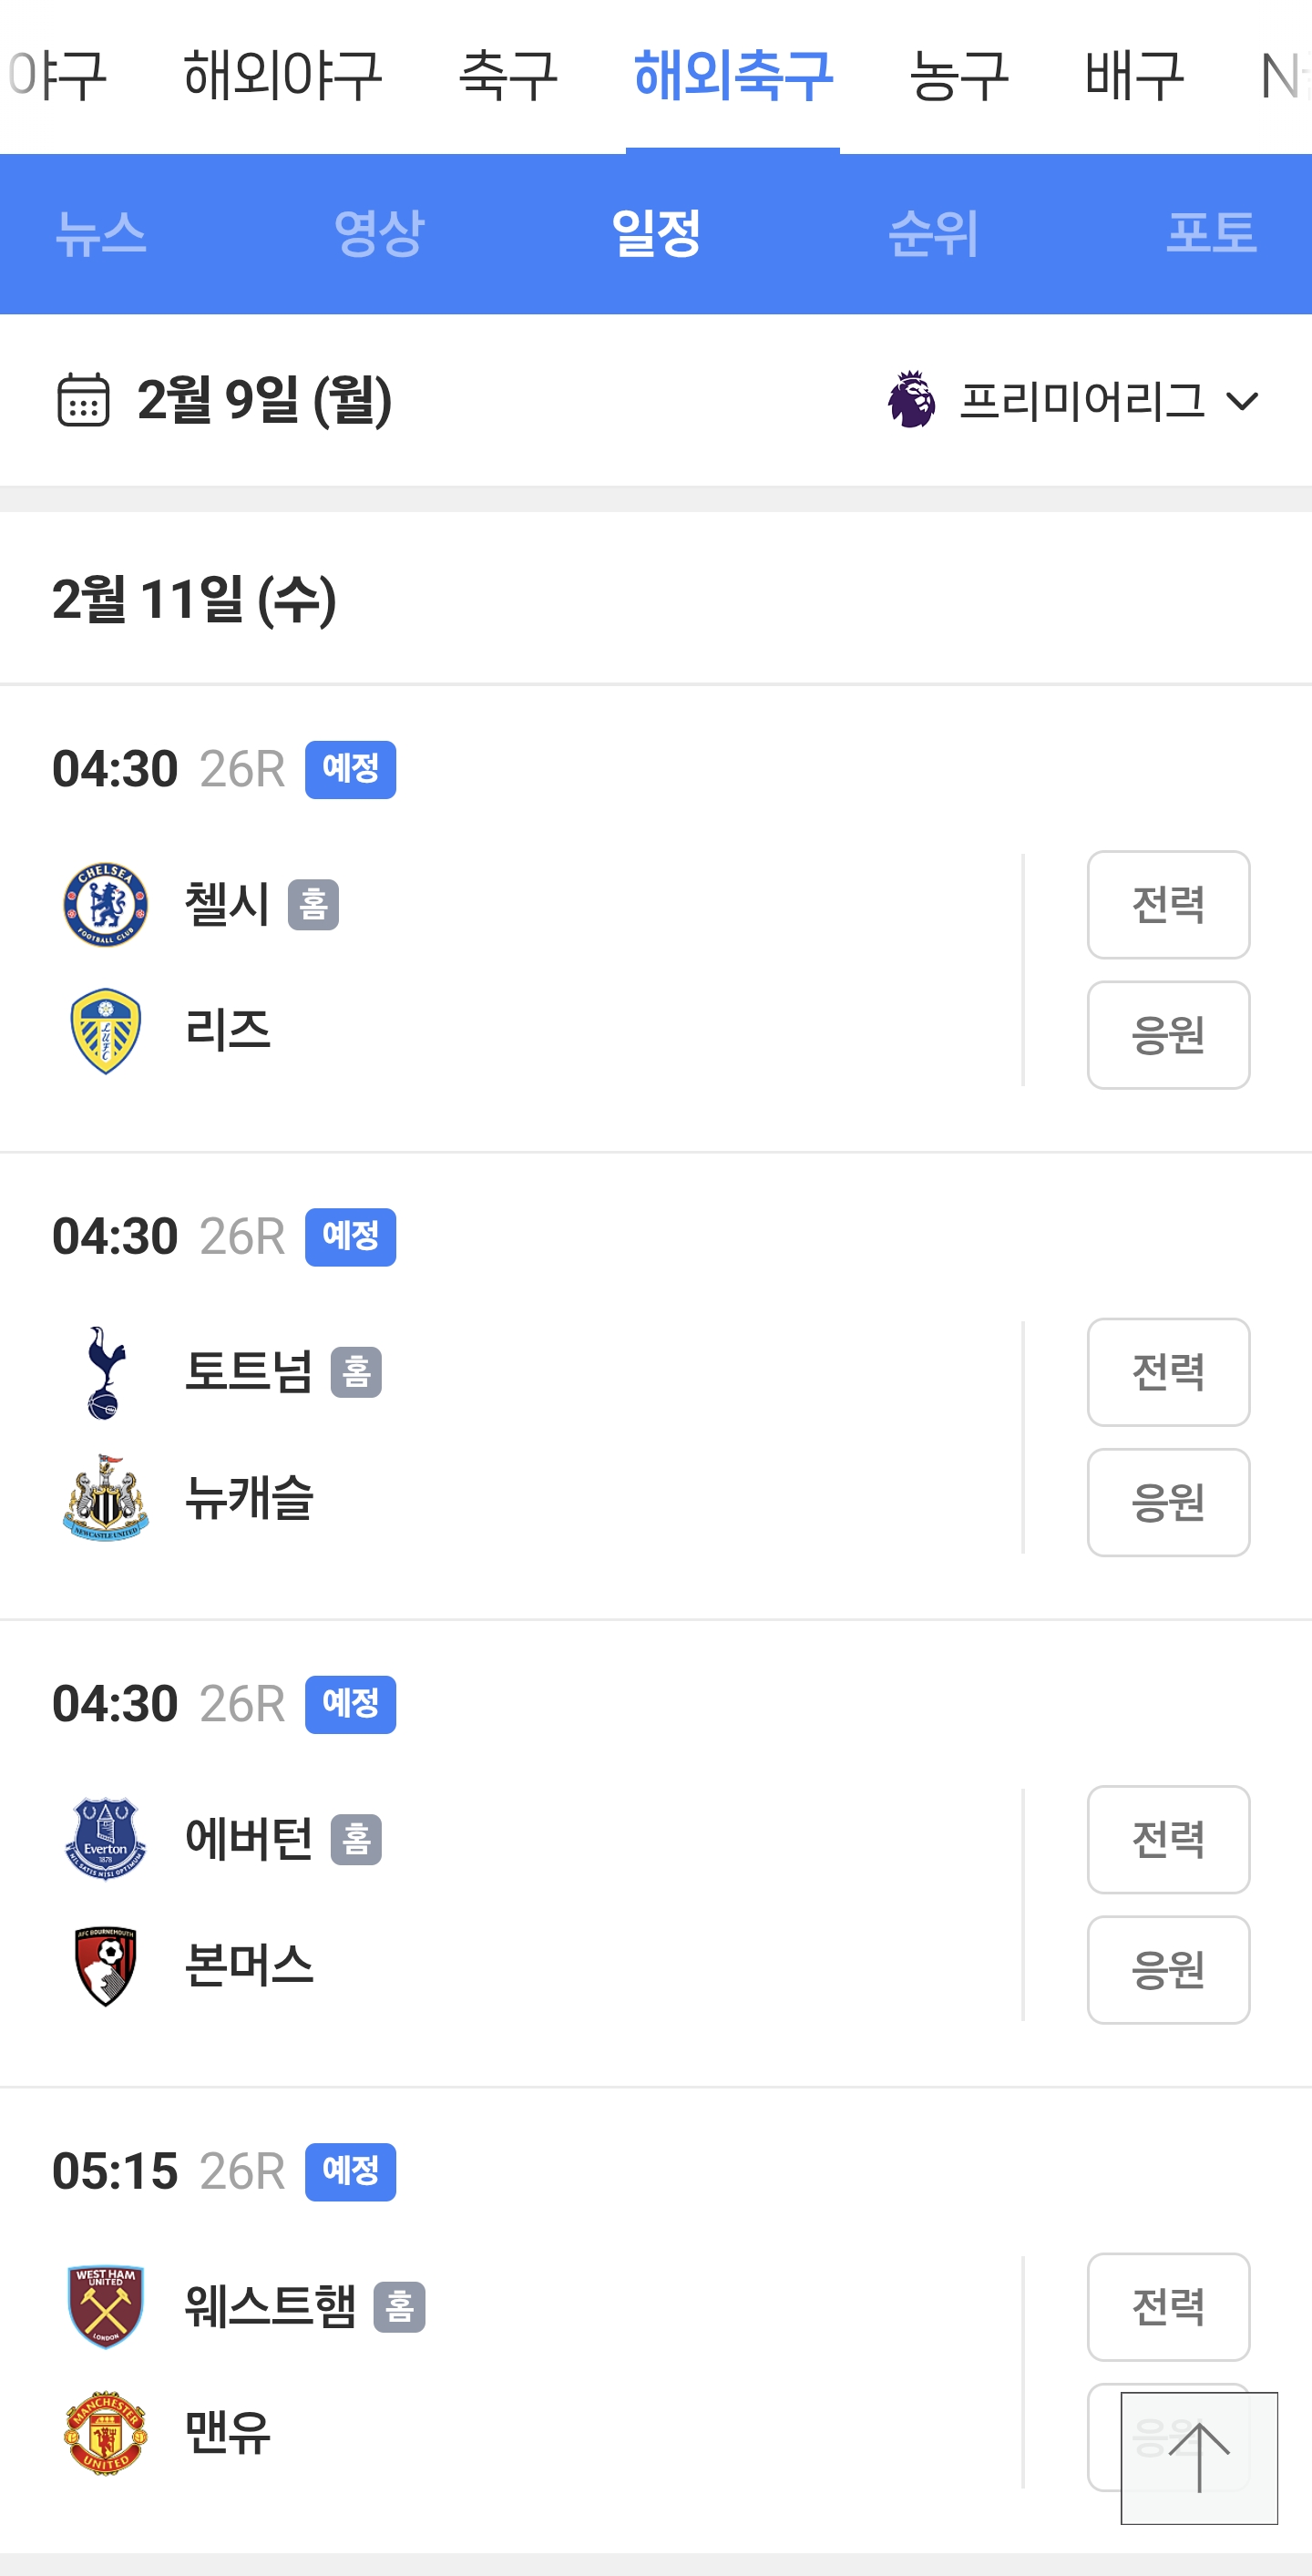Tap the Newcastle United crest

click(106, 1498)
